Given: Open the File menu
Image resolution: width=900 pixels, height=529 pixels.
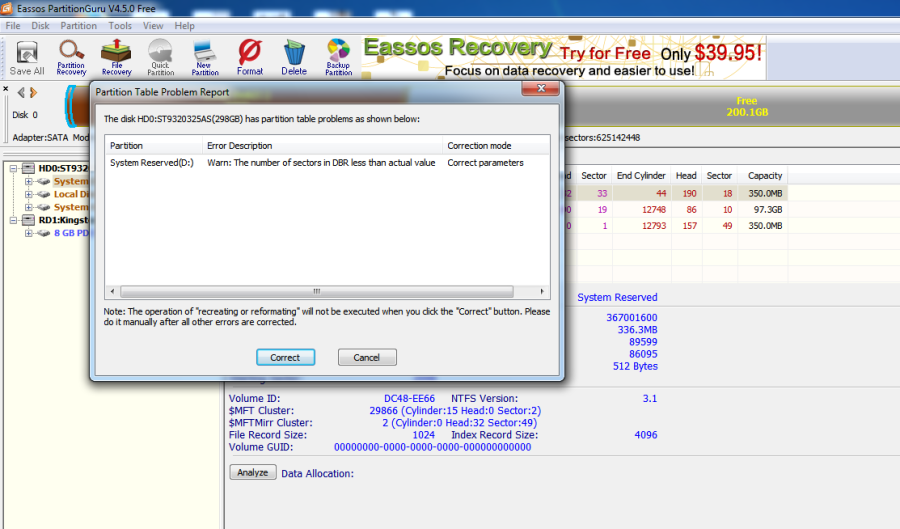Looking at the screenshot, I should [x=13, y=26].
